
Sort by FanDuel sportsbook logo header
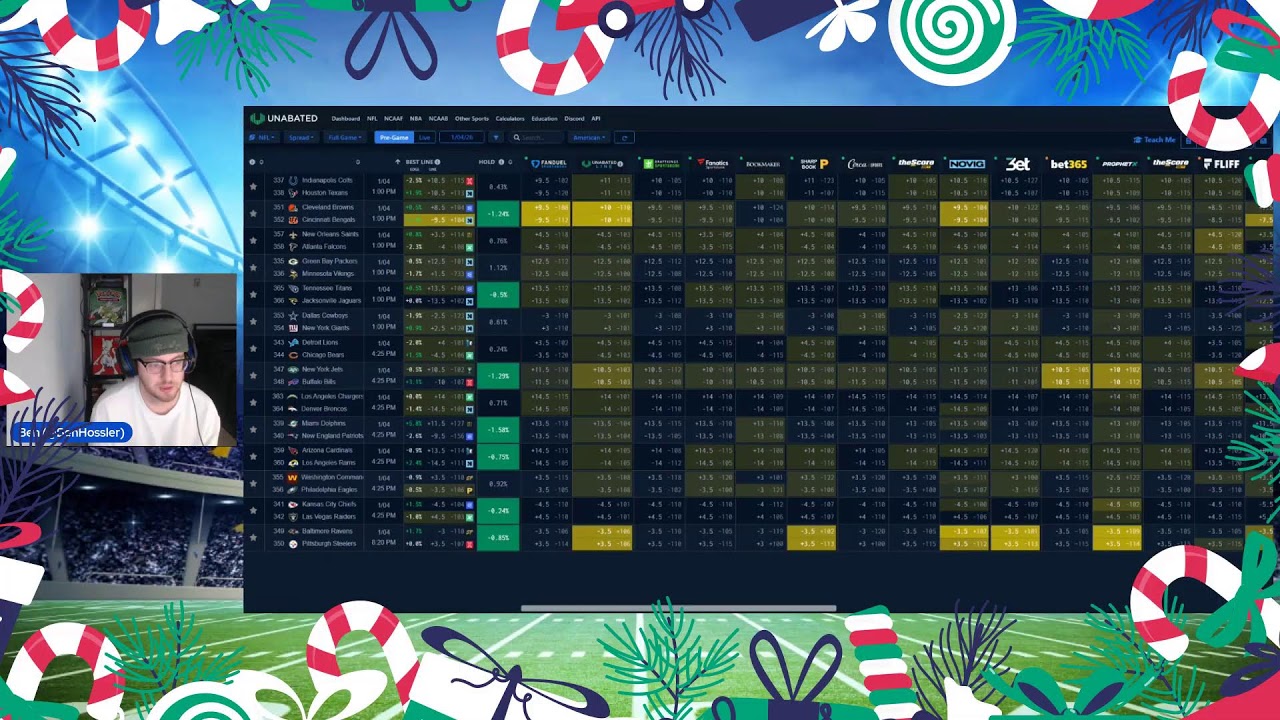click(548, 163)
